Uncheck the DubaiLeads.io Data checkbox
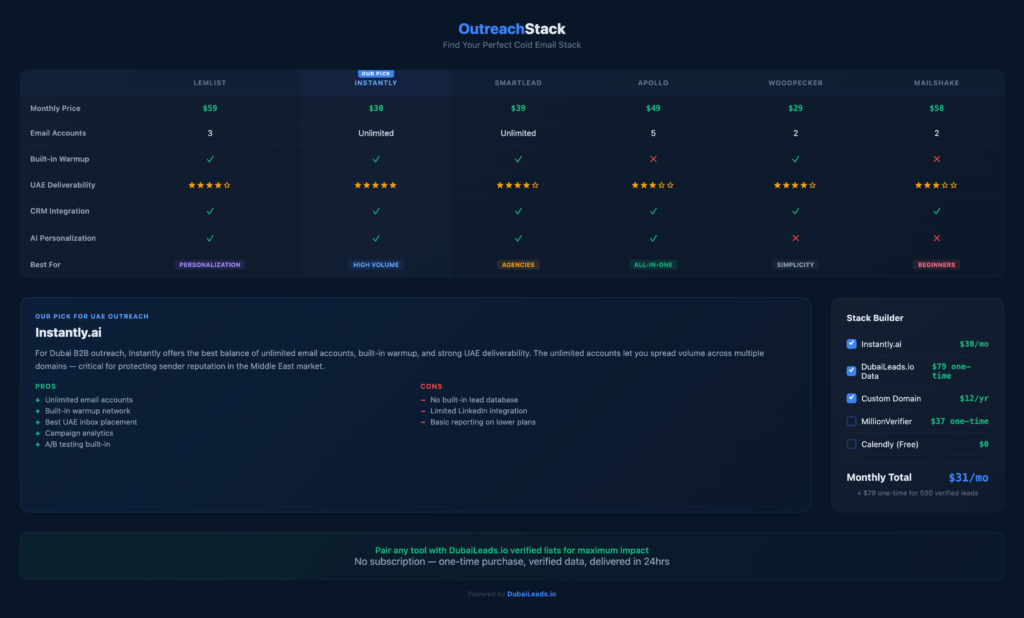The width and height of the screenshot is (1024, 618). pos(852,370)
